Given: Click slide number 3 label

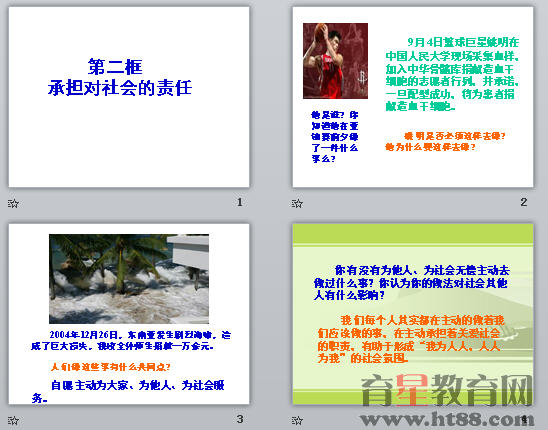Looking at the screenshot, I should tap(240, 419).
